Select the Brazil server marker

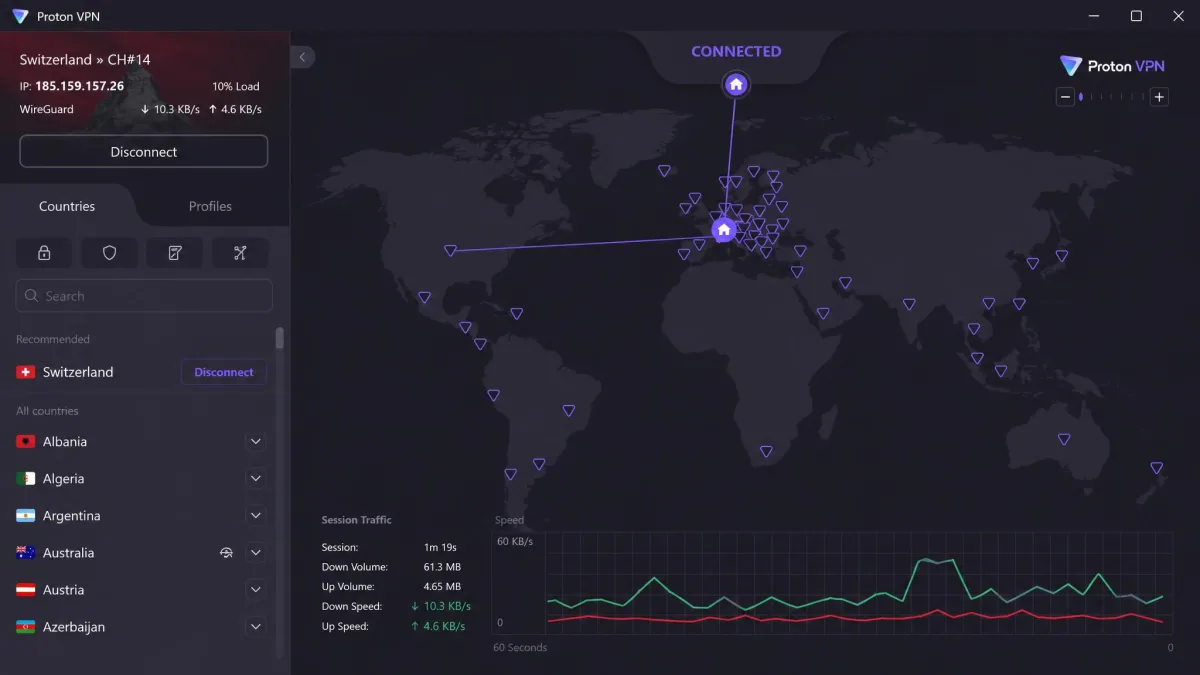click(568, 410)
